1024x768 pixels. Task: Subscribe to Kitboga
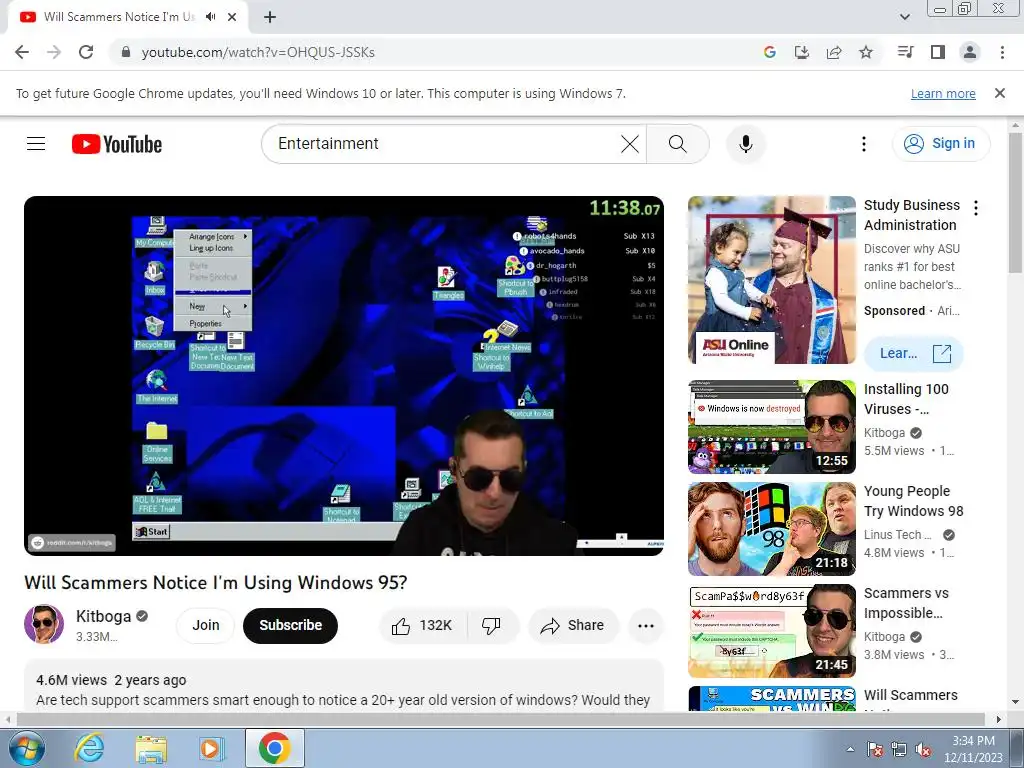click(291, 625)
